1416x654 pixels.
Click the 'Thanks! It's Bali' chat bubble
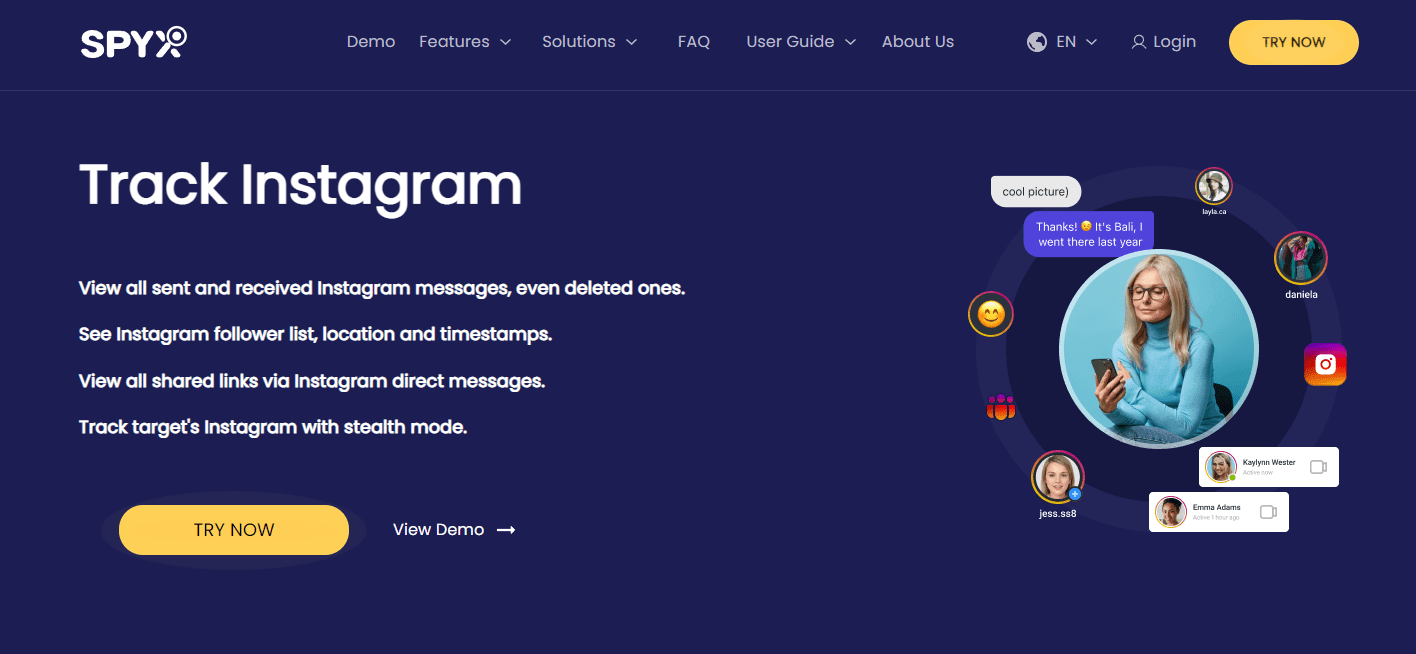(x=1089, y=234)
